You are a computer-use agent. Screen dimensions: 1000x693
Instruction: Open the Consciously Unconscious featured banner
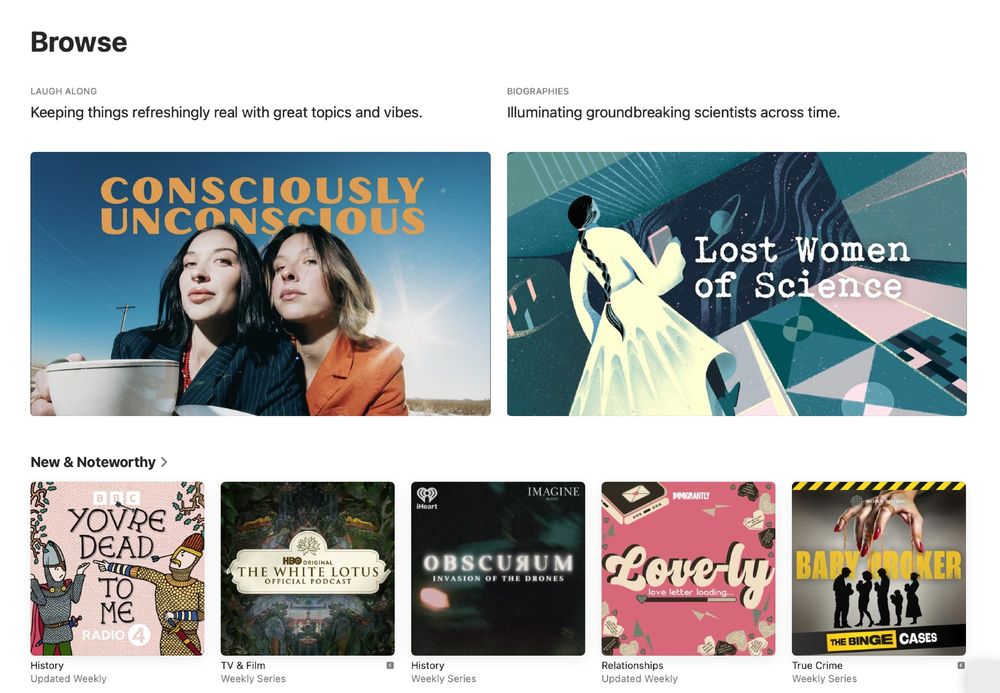[x=260, y=284]
